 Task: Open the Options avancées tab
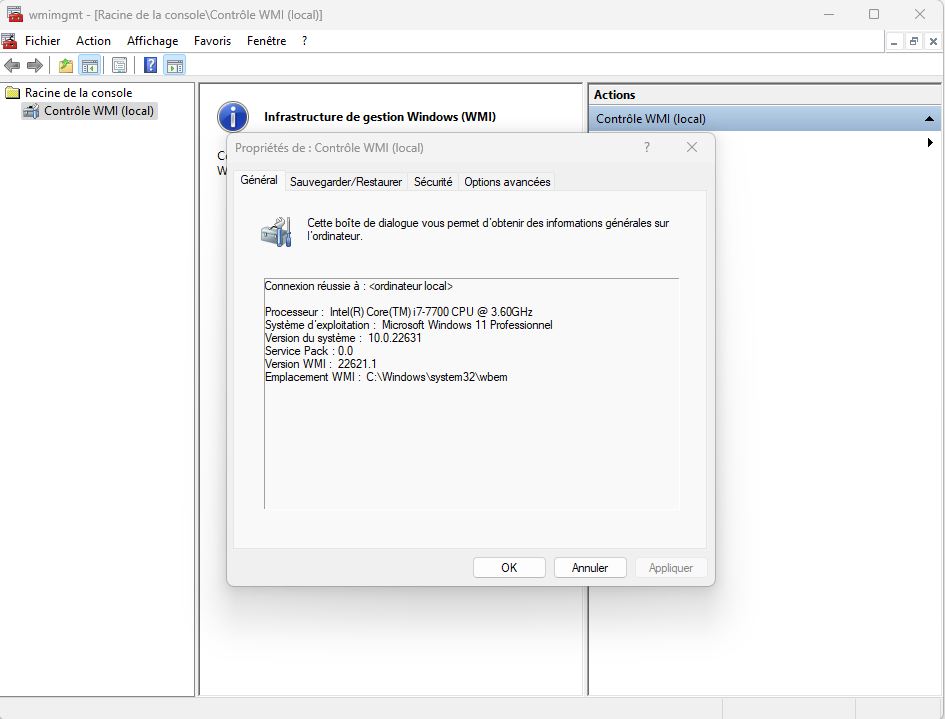tap(507, 182)
